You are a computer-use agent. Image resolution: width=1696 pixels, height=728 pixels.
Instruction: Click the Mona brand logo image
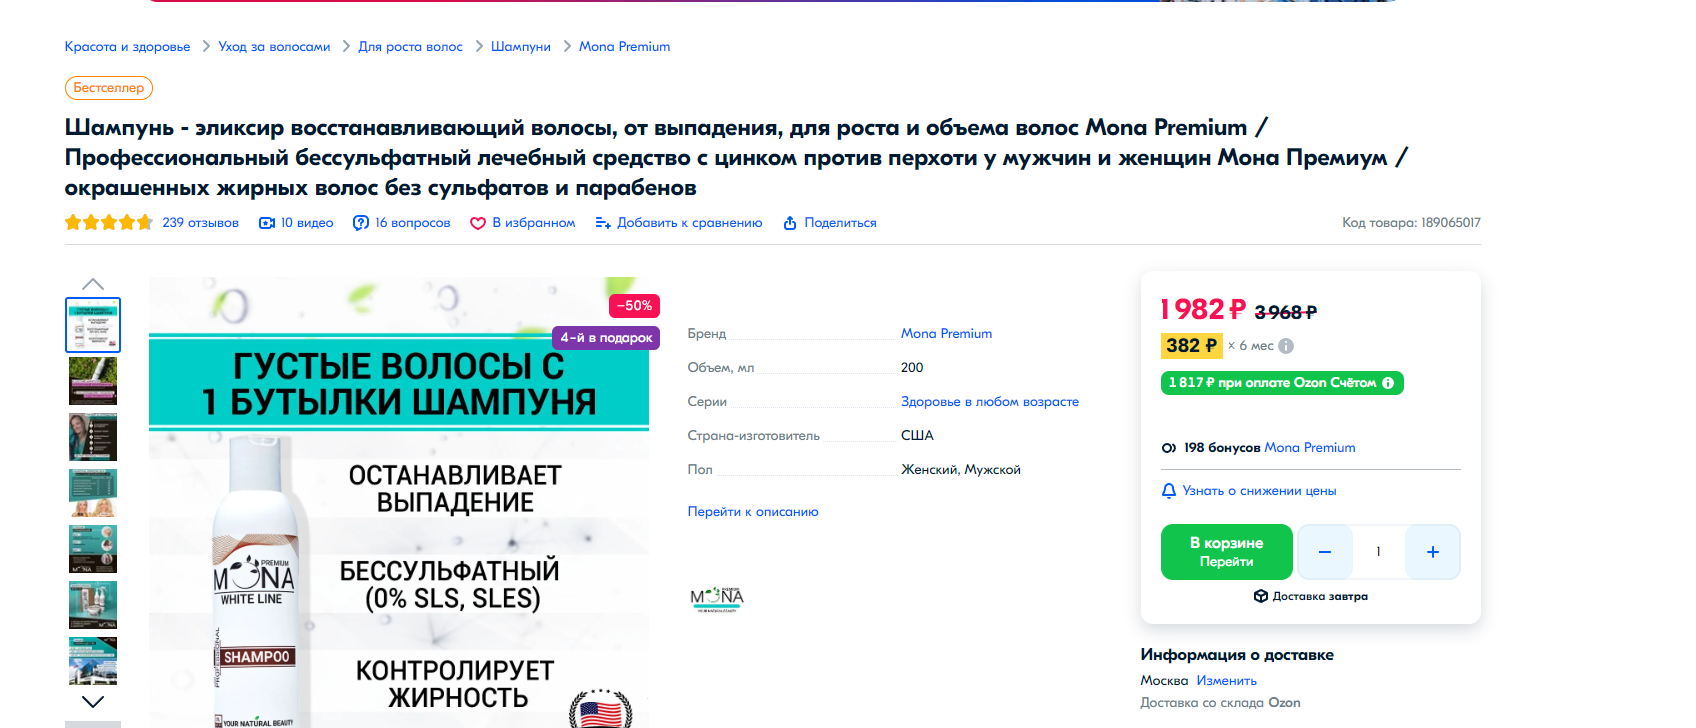point(717,599)
